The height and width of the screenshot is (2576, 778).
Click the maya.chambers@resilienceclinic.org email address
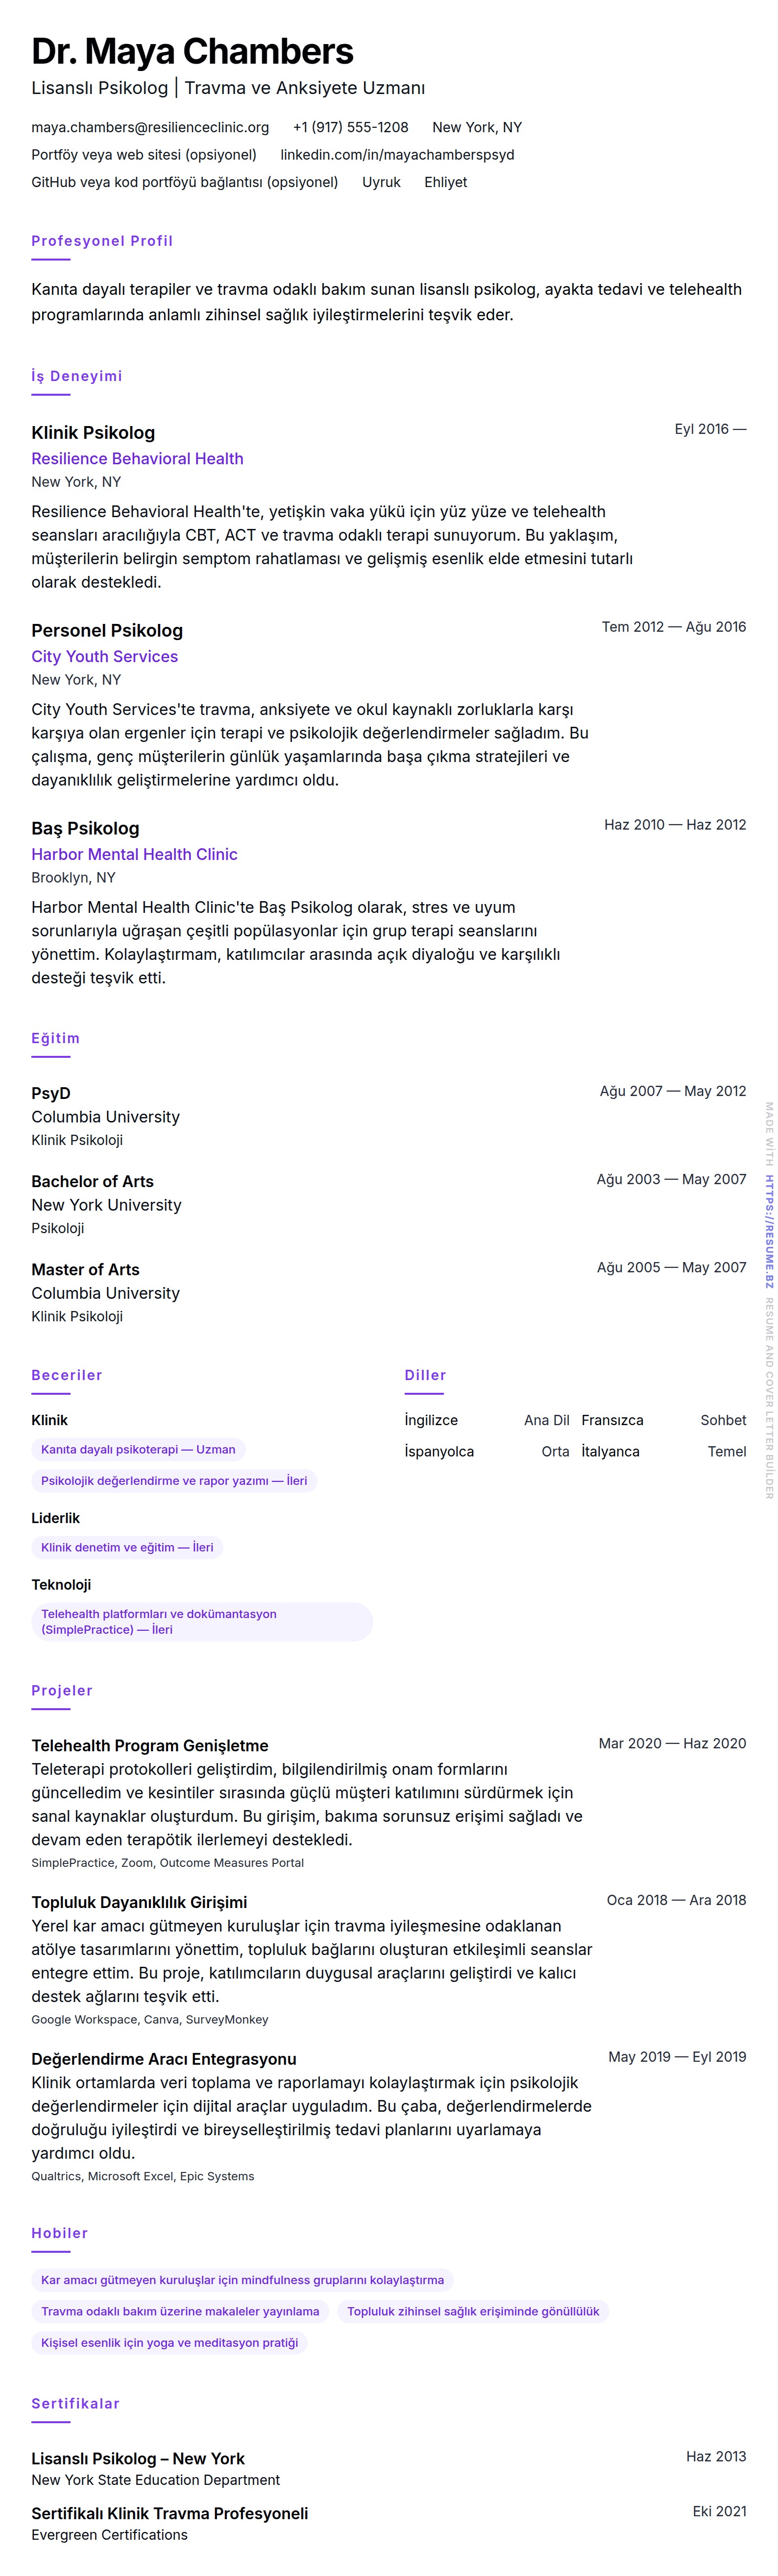[x=150, y=127]
